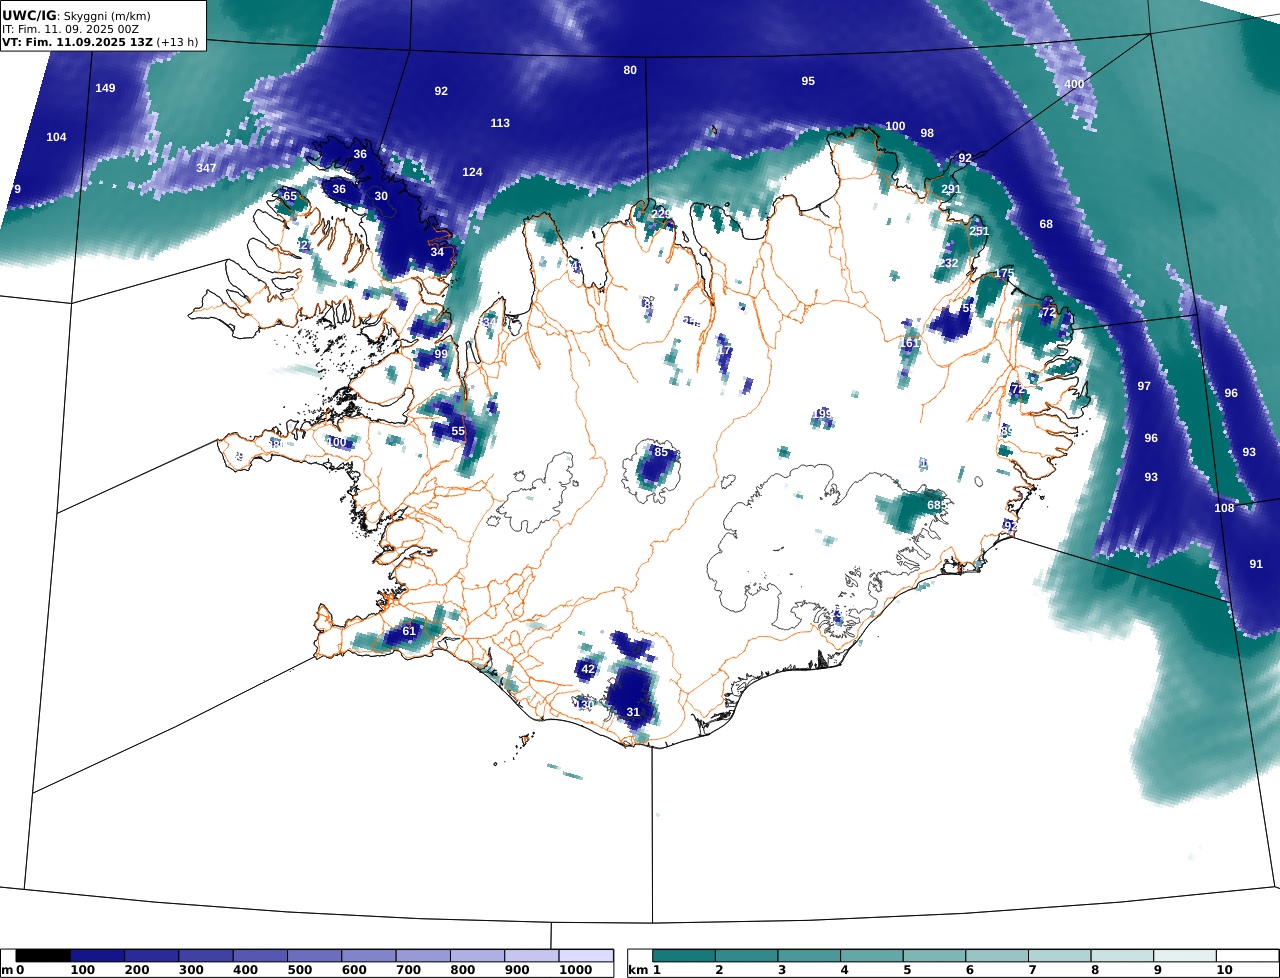Click the visibility value 149
1280x978 pixels.
point(105,88)
